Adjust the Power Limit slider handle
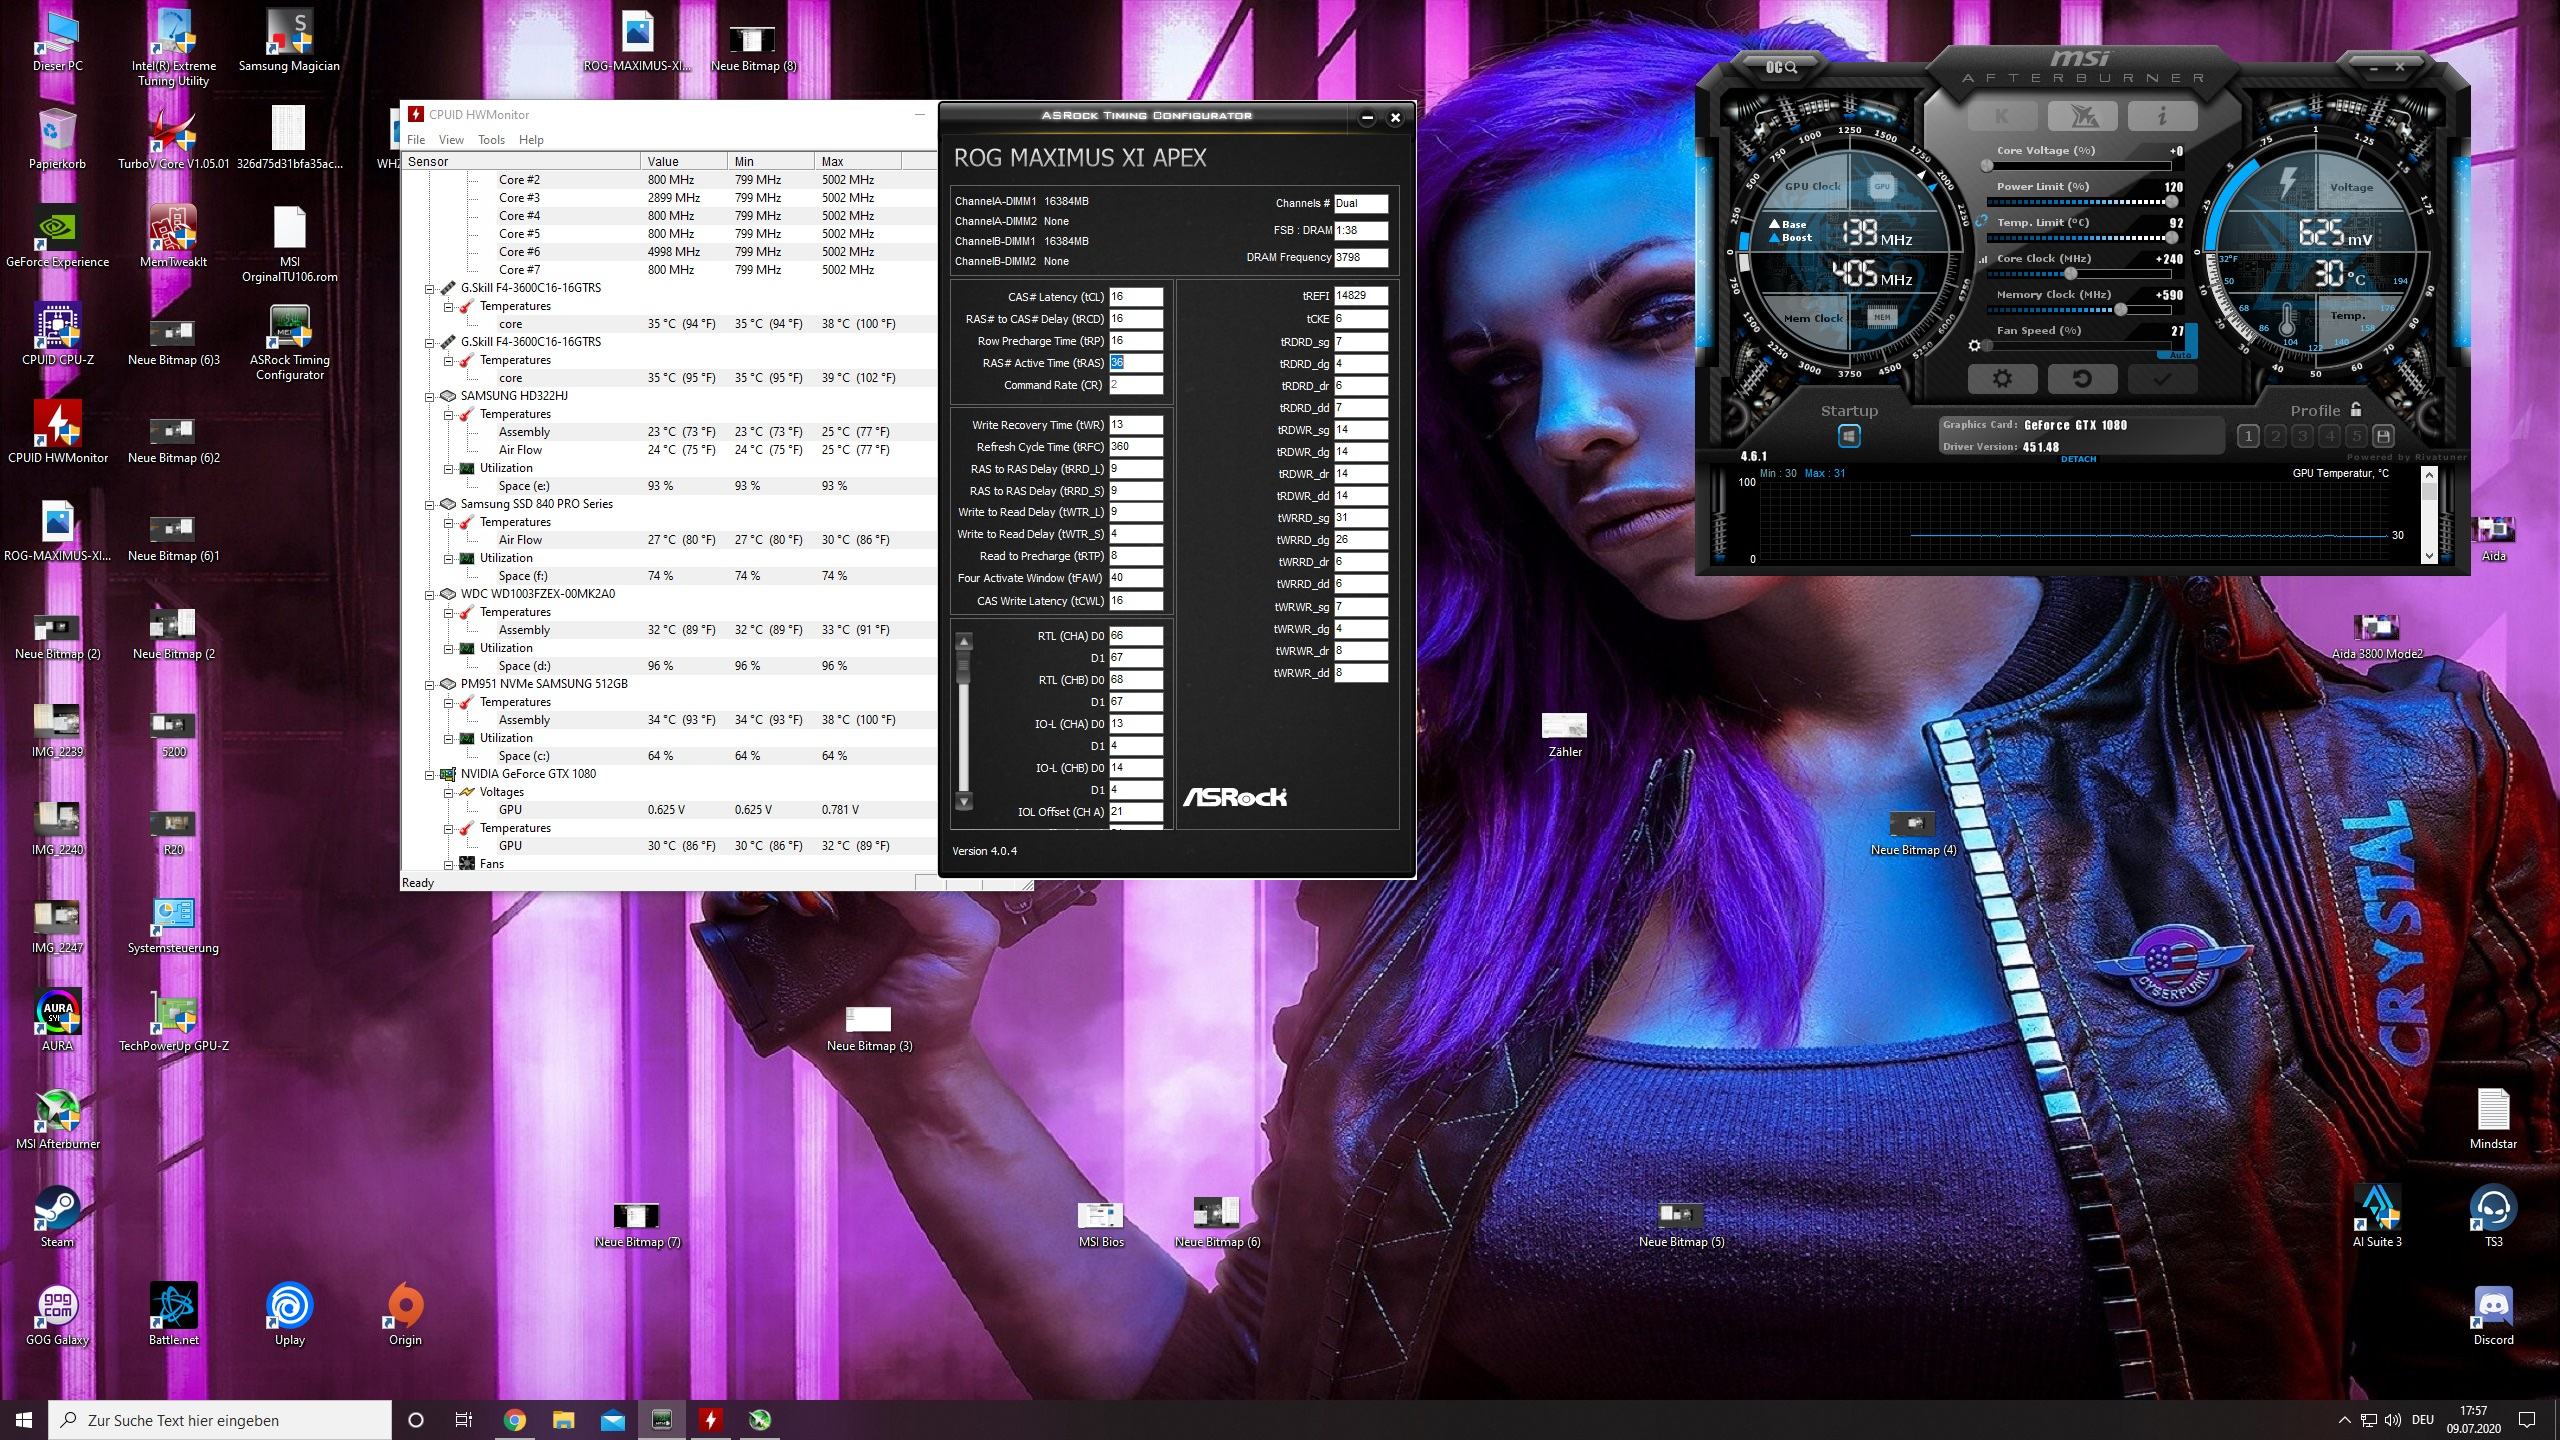This screenshot has width=2560, height=1440. click(2171, 202)
